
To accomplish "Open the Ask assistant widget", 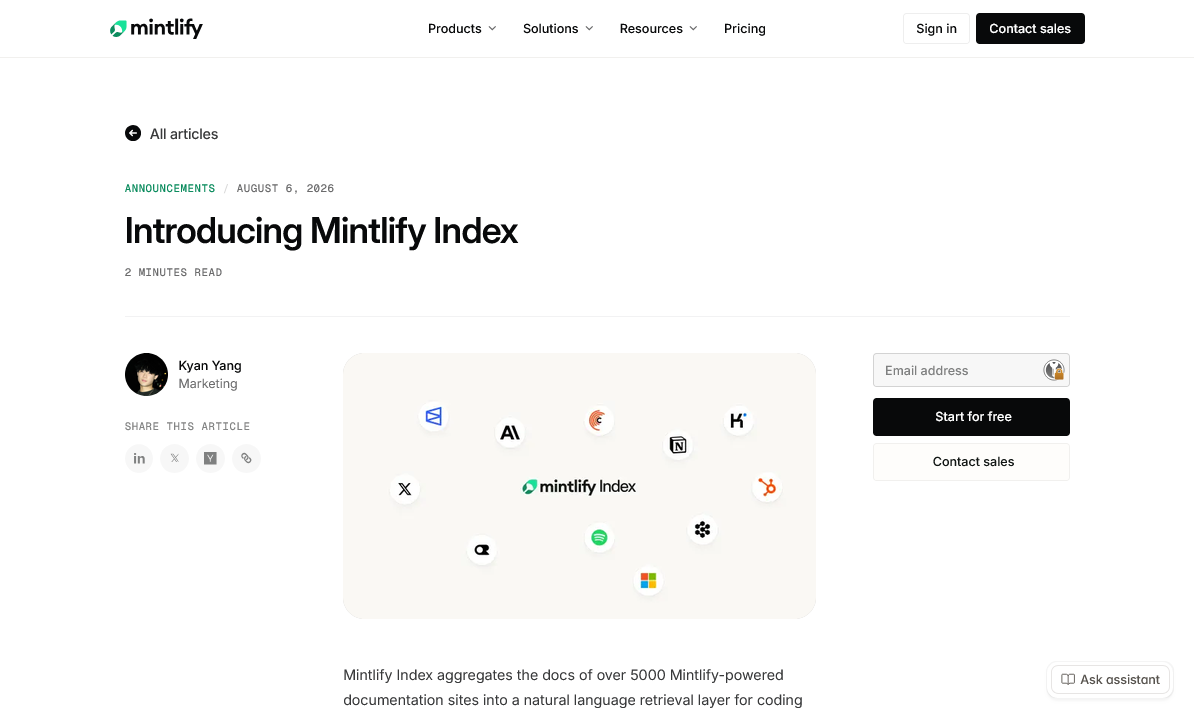I will [x=1110, y=679].
